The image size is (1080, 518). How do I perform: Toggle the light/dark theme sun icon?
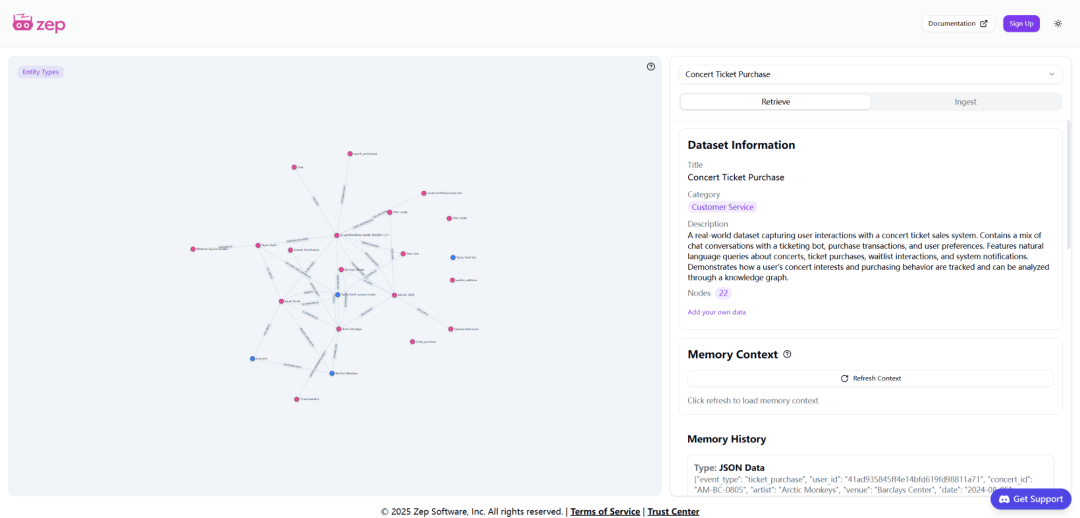point(1058,23)
